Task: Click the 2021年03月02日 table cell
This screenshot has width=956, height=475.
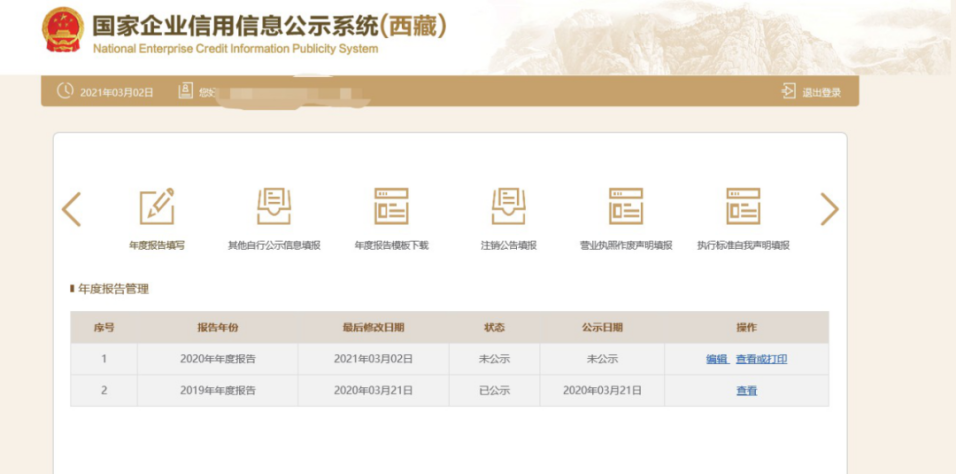Action: click(373, 359)
